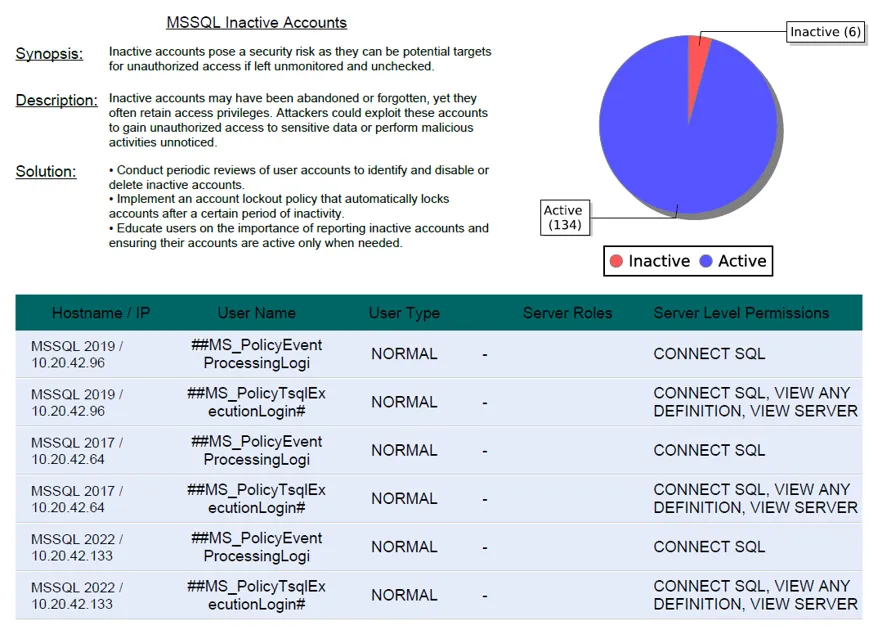The height and width of the screenshot is (630, 869).
Task: Click the User Type column header
Action: click(x=404, y=313)
